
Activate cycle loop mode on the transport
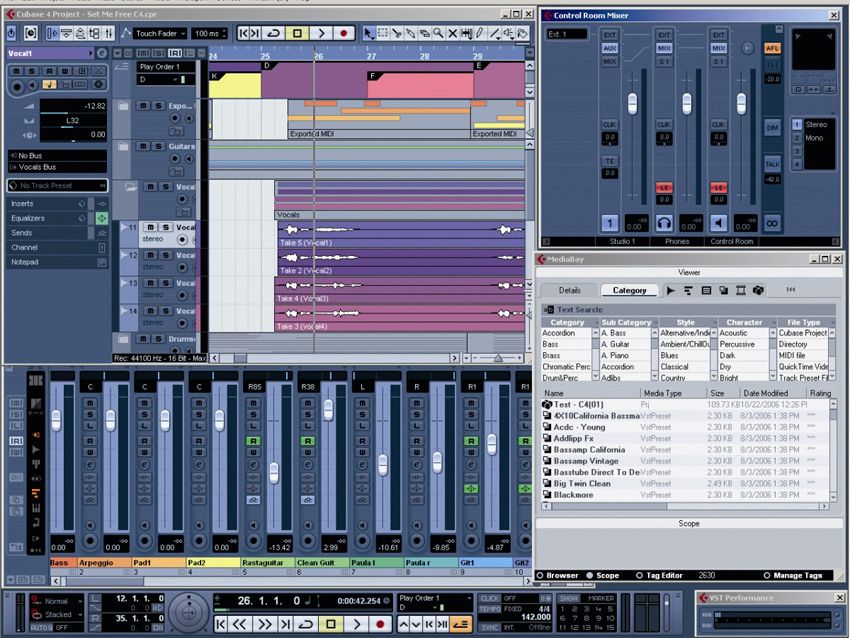point(305,623)
